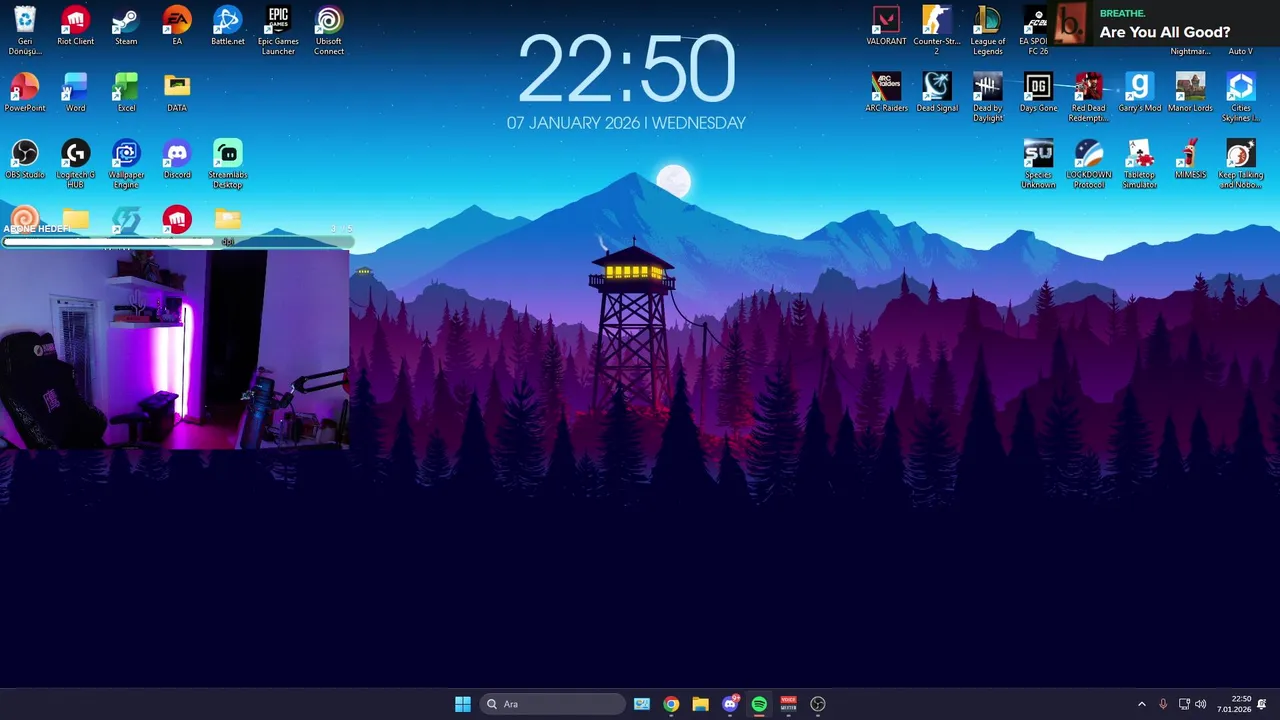Click the BREATHE. album art thumbnail
1280x720 pixels.
(1071, 23)
